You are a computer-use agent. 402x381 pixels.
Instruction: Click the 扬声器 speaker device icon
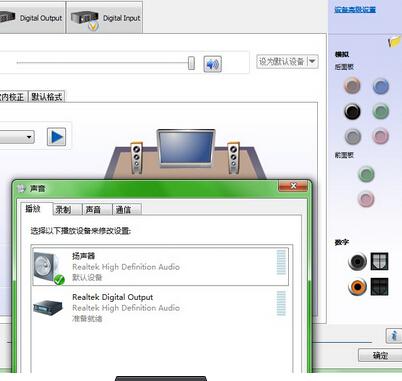[x=48, y=268]
